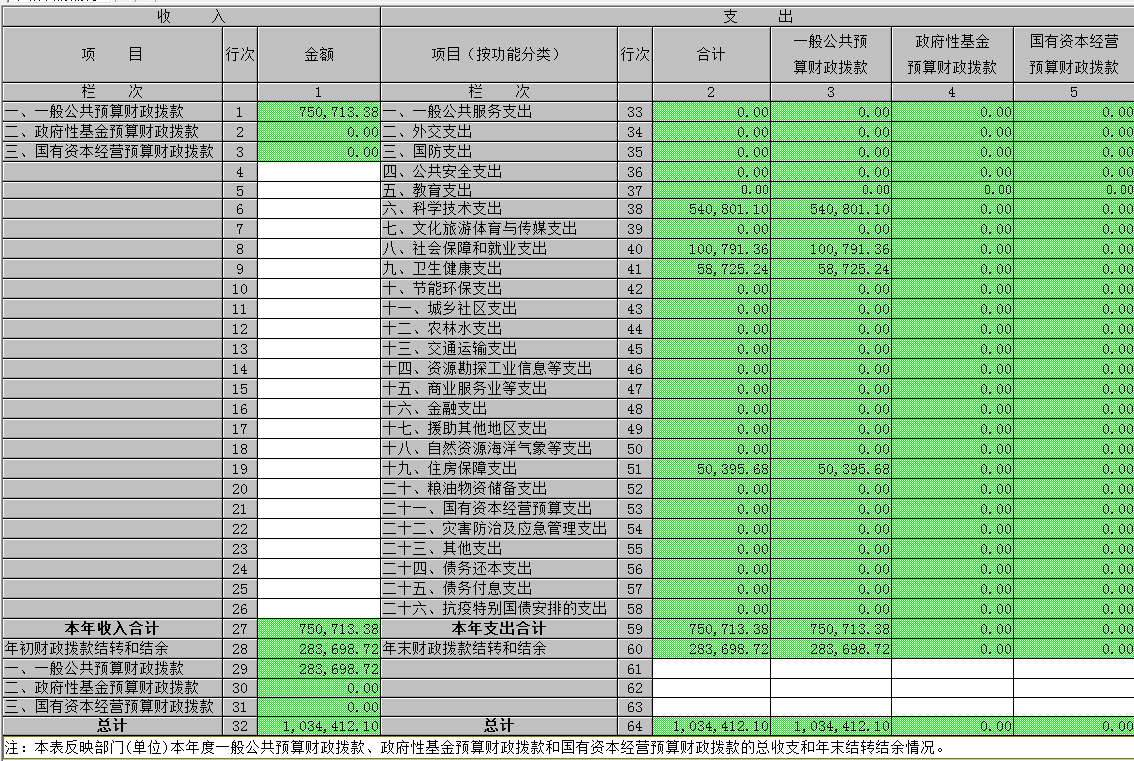Select the 国有资本经营预算财政拨款 amount cell in row 31

tap(318, 706)
